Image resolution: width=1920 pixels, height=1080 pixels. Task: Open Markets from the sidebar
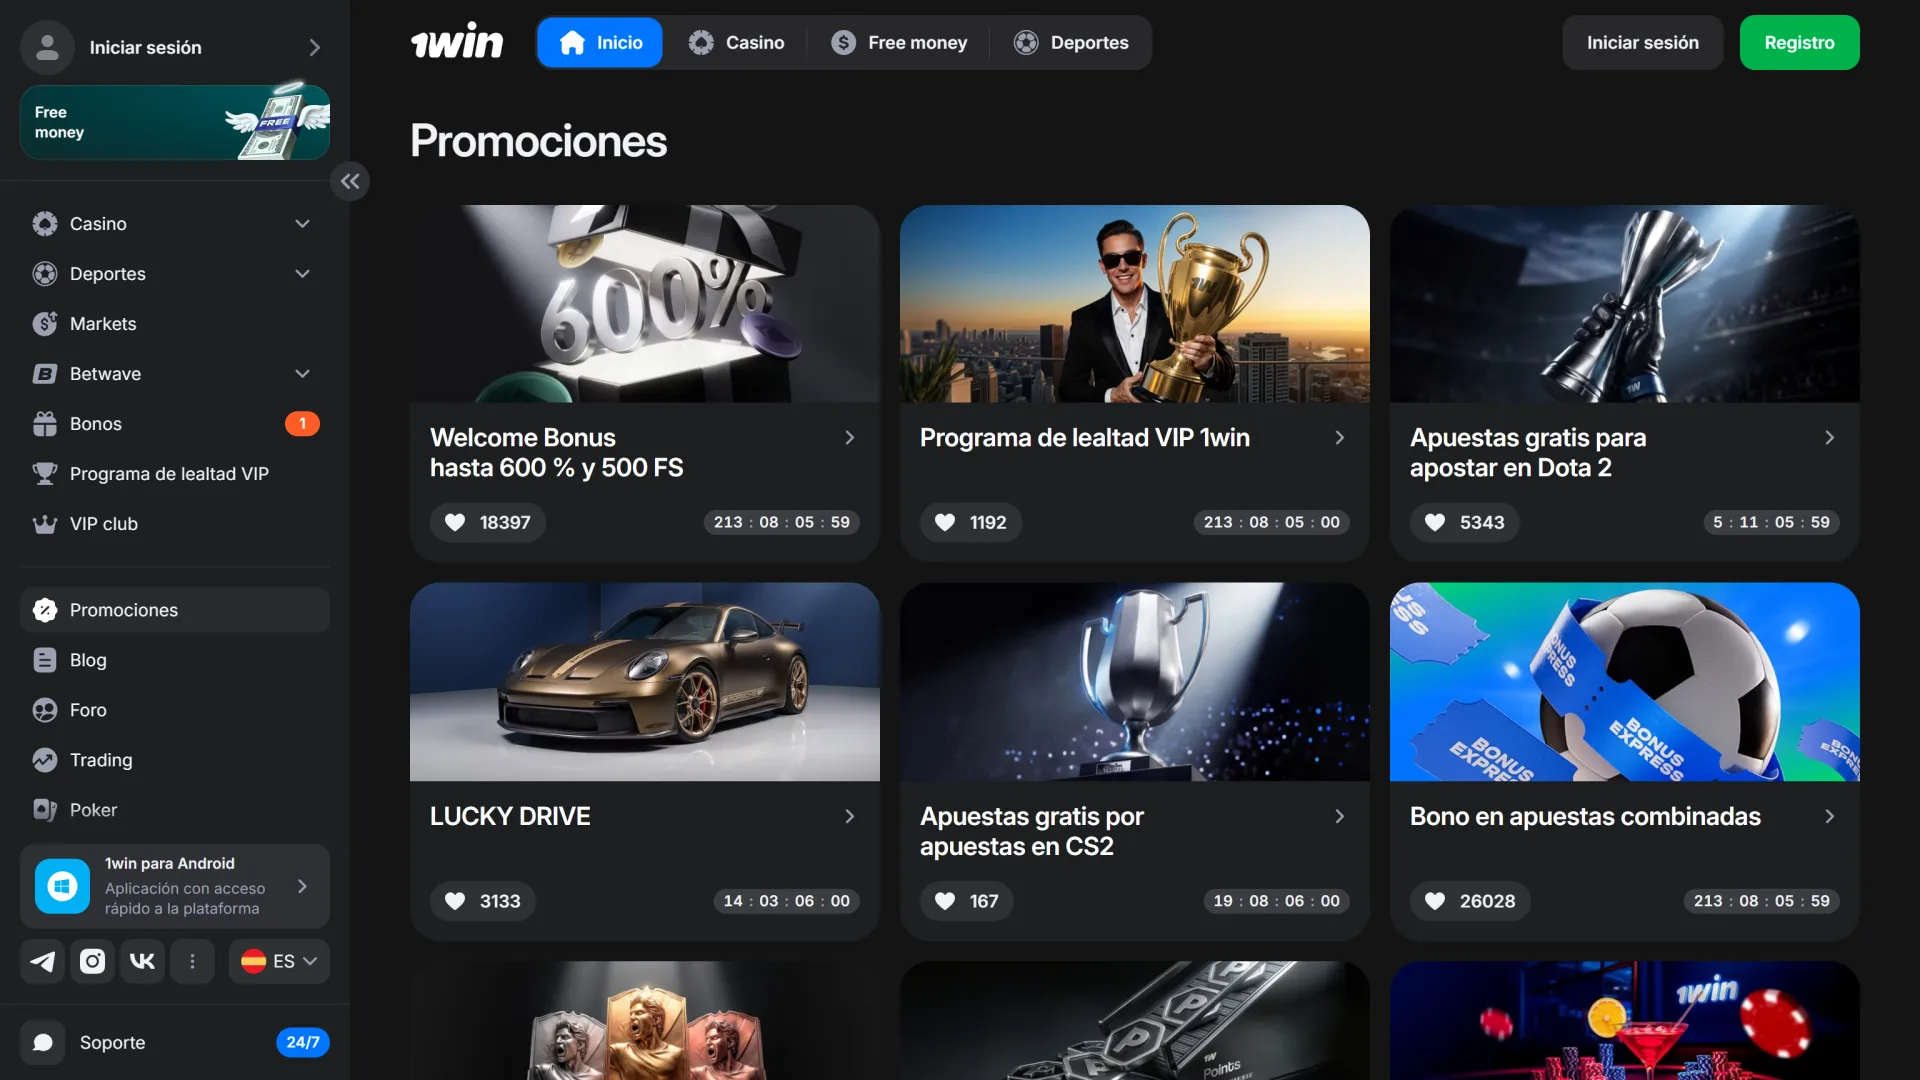coord(175,323)
